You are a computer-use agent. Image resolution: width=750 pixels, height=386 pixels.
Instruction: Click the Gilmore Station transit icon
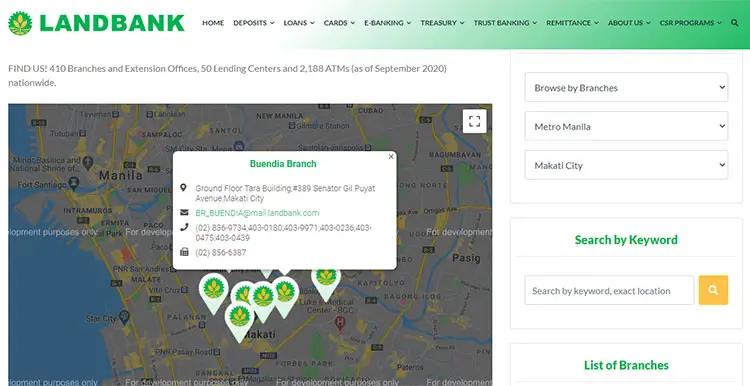291,126
